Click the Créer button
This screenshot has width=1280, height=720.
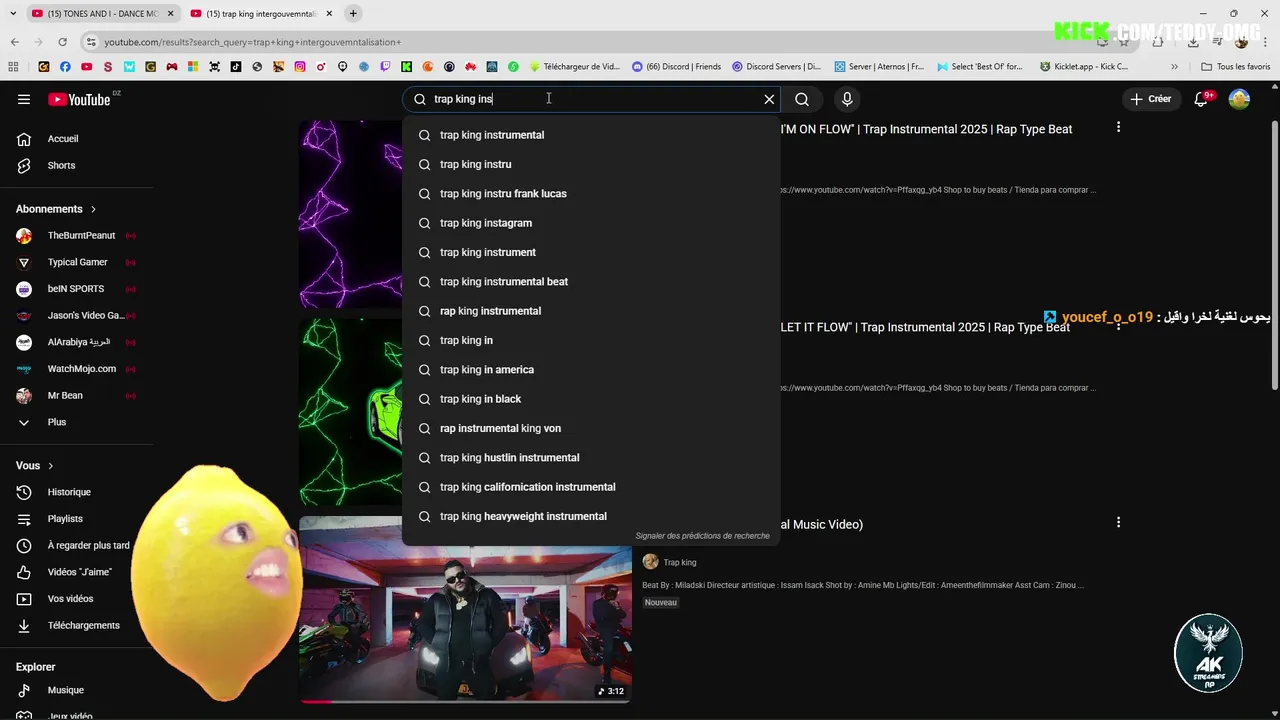coord(1150,99)
